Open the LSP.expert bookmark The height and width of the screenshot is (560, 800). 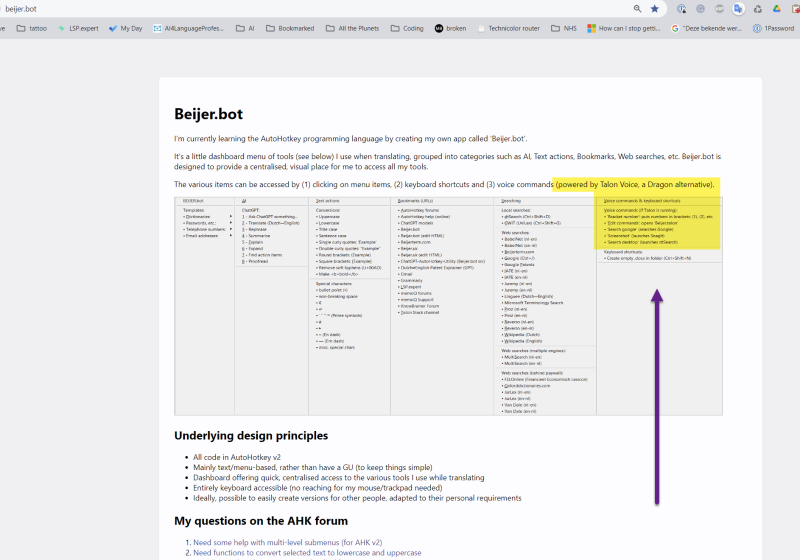click(x=78, y=29)
